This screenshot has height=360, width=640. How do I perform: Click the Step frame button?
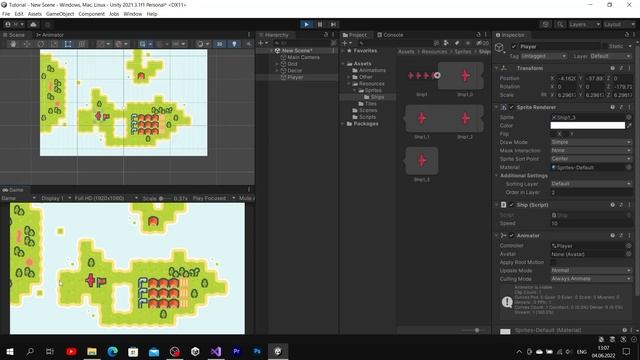click(333, 24)
